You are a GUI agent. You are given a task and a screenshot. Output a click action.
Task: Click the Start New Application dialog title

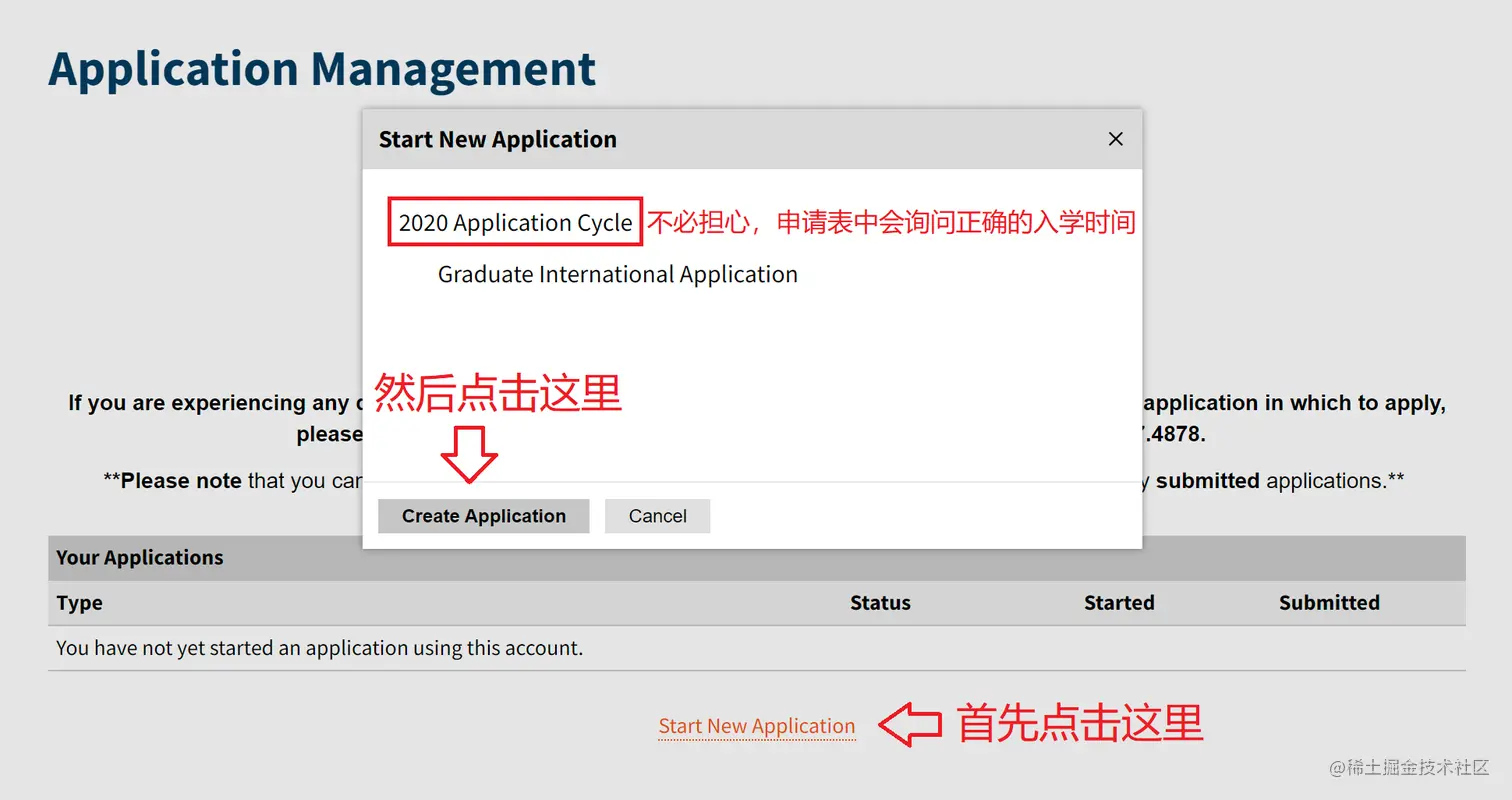498,139
